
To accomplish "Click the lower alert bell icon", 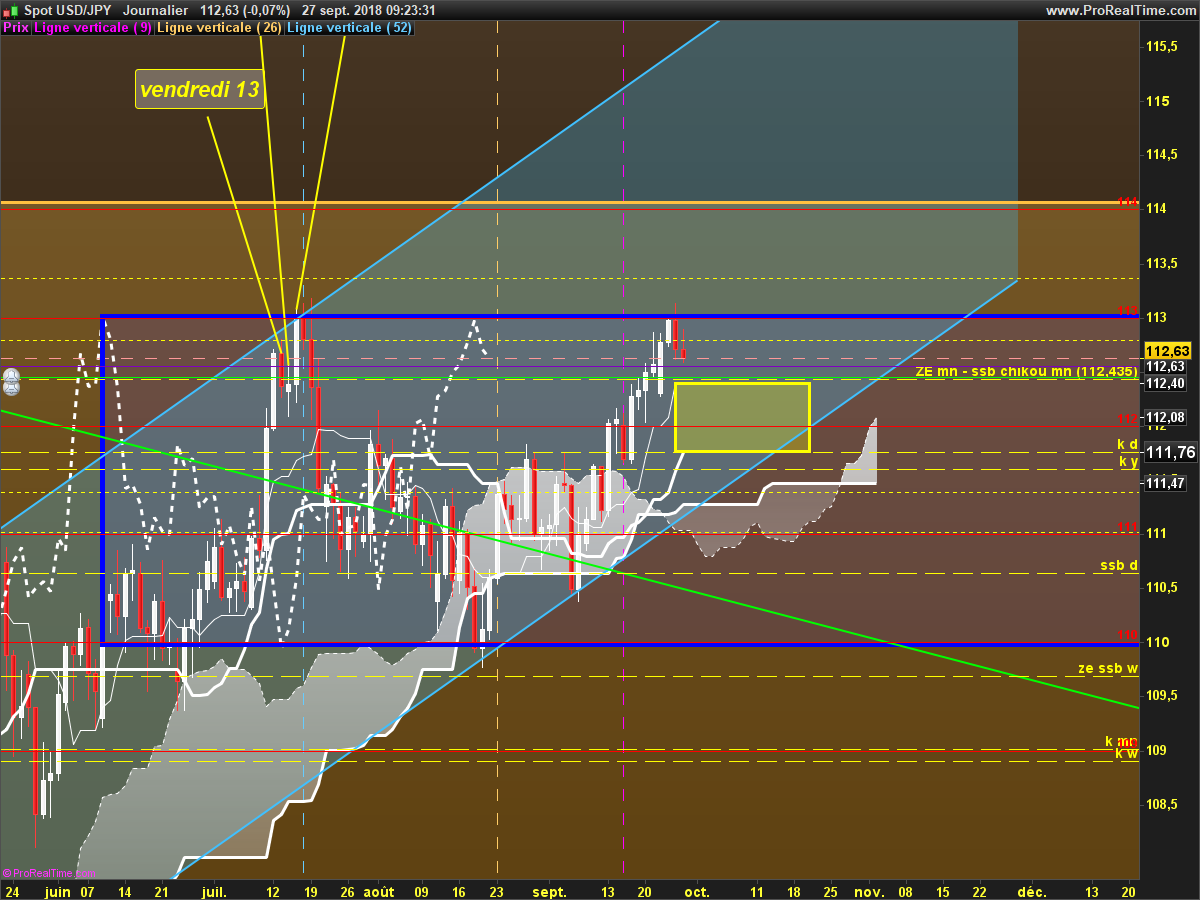I will [11, 389].
